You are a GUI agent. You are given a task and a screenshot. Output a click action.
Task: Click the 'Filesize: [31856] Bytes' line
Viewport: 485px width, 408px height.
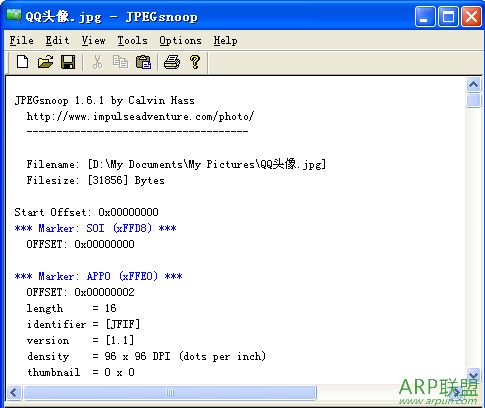tap(95, 180)
